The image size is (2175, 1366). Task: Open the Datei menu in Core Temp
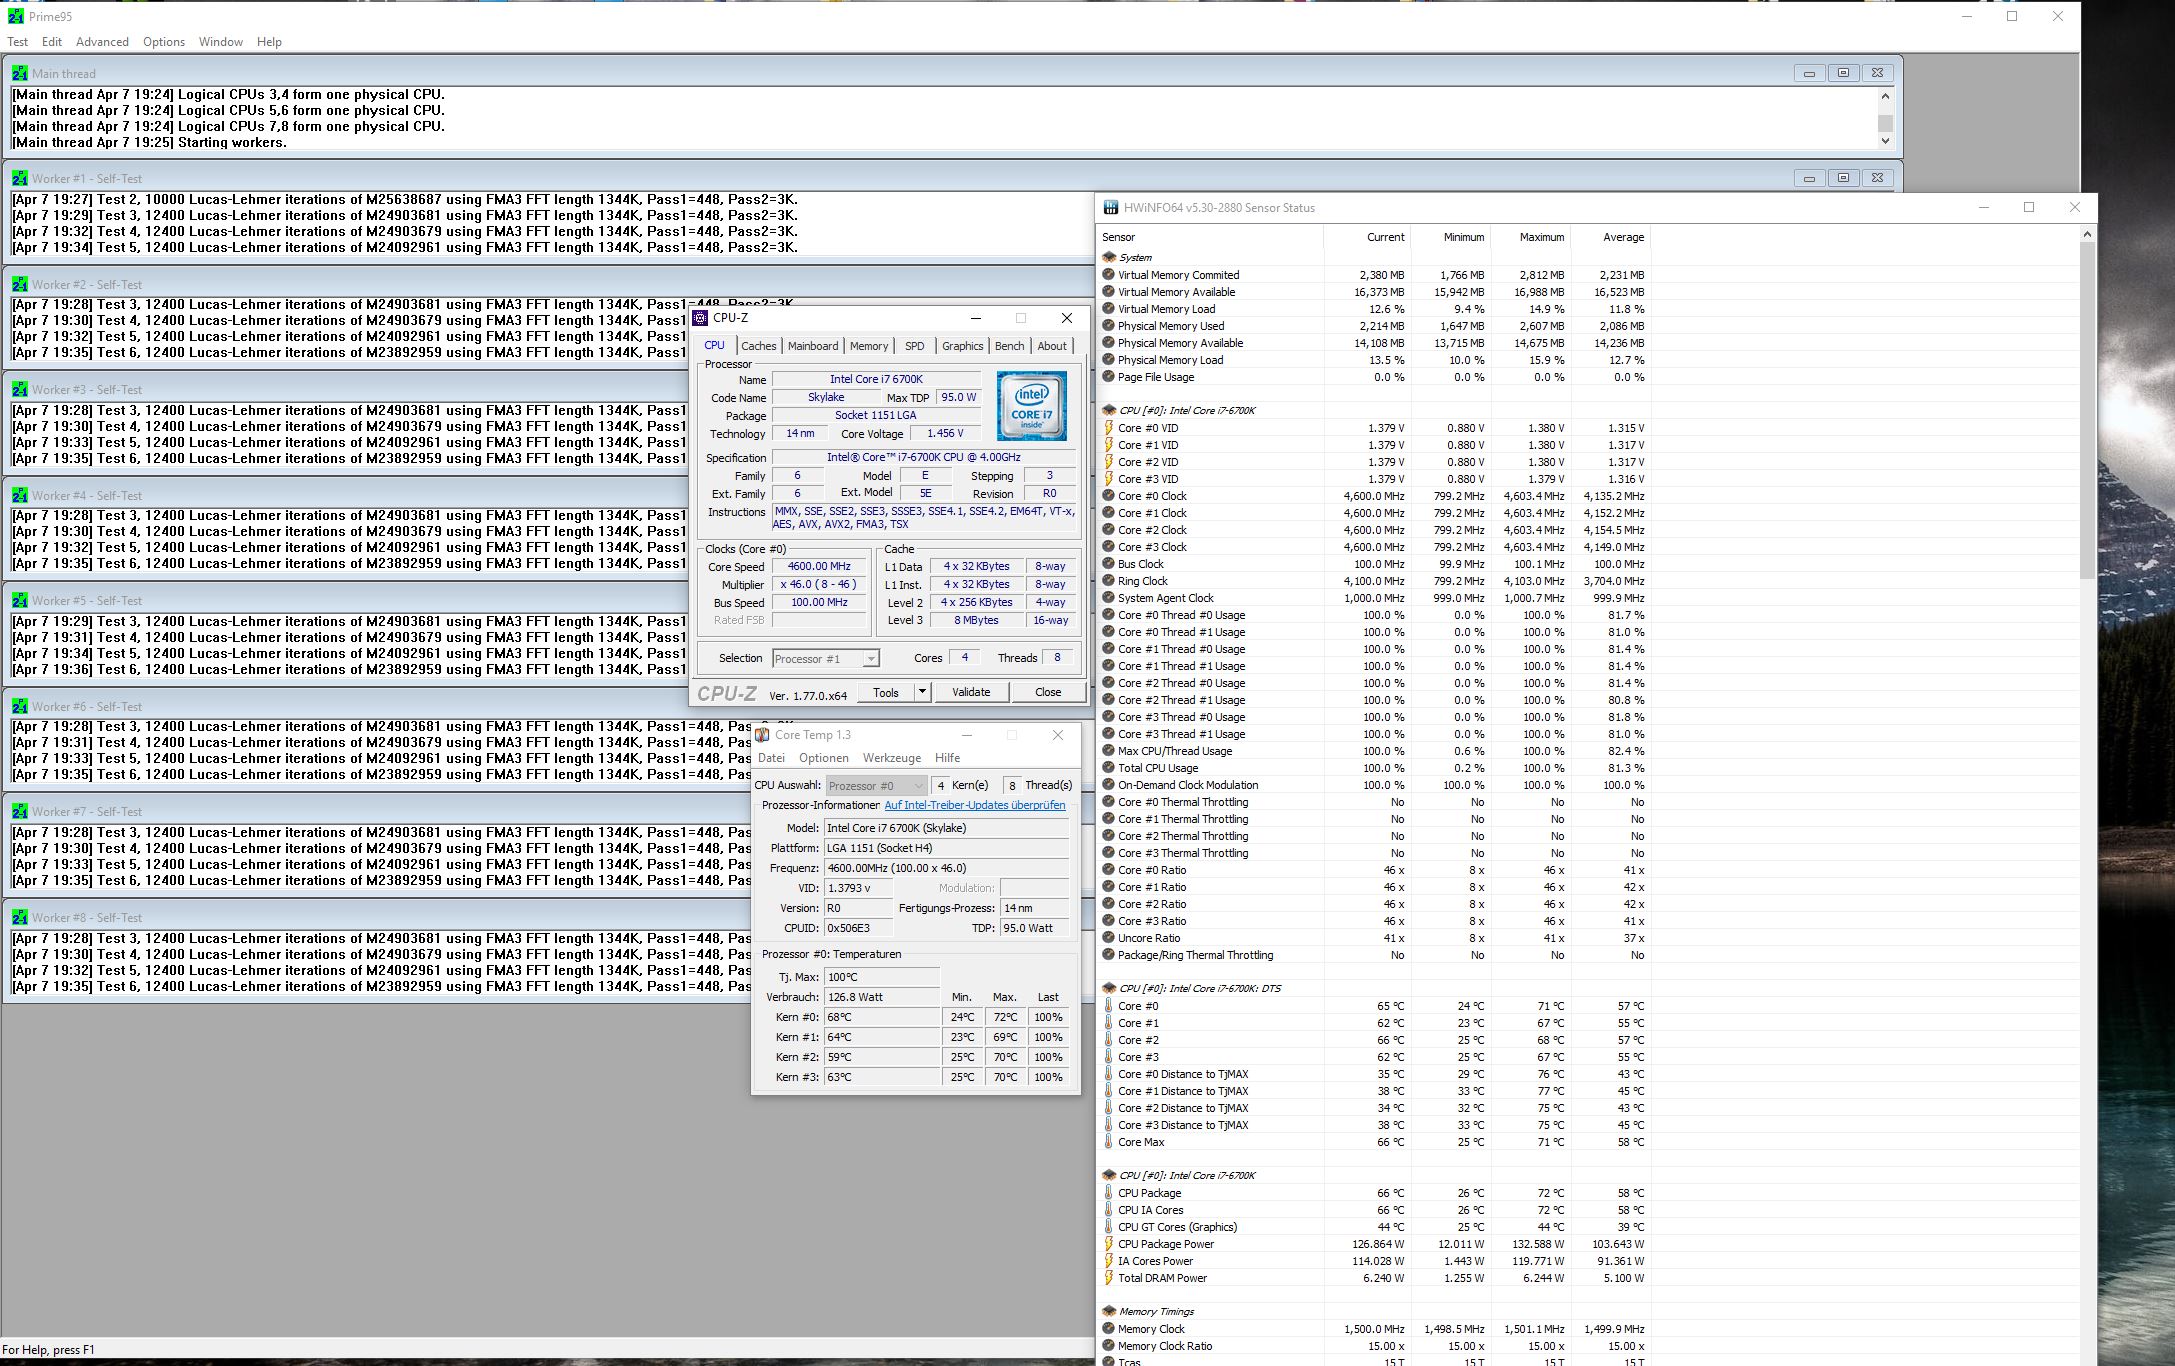point(772,758)
